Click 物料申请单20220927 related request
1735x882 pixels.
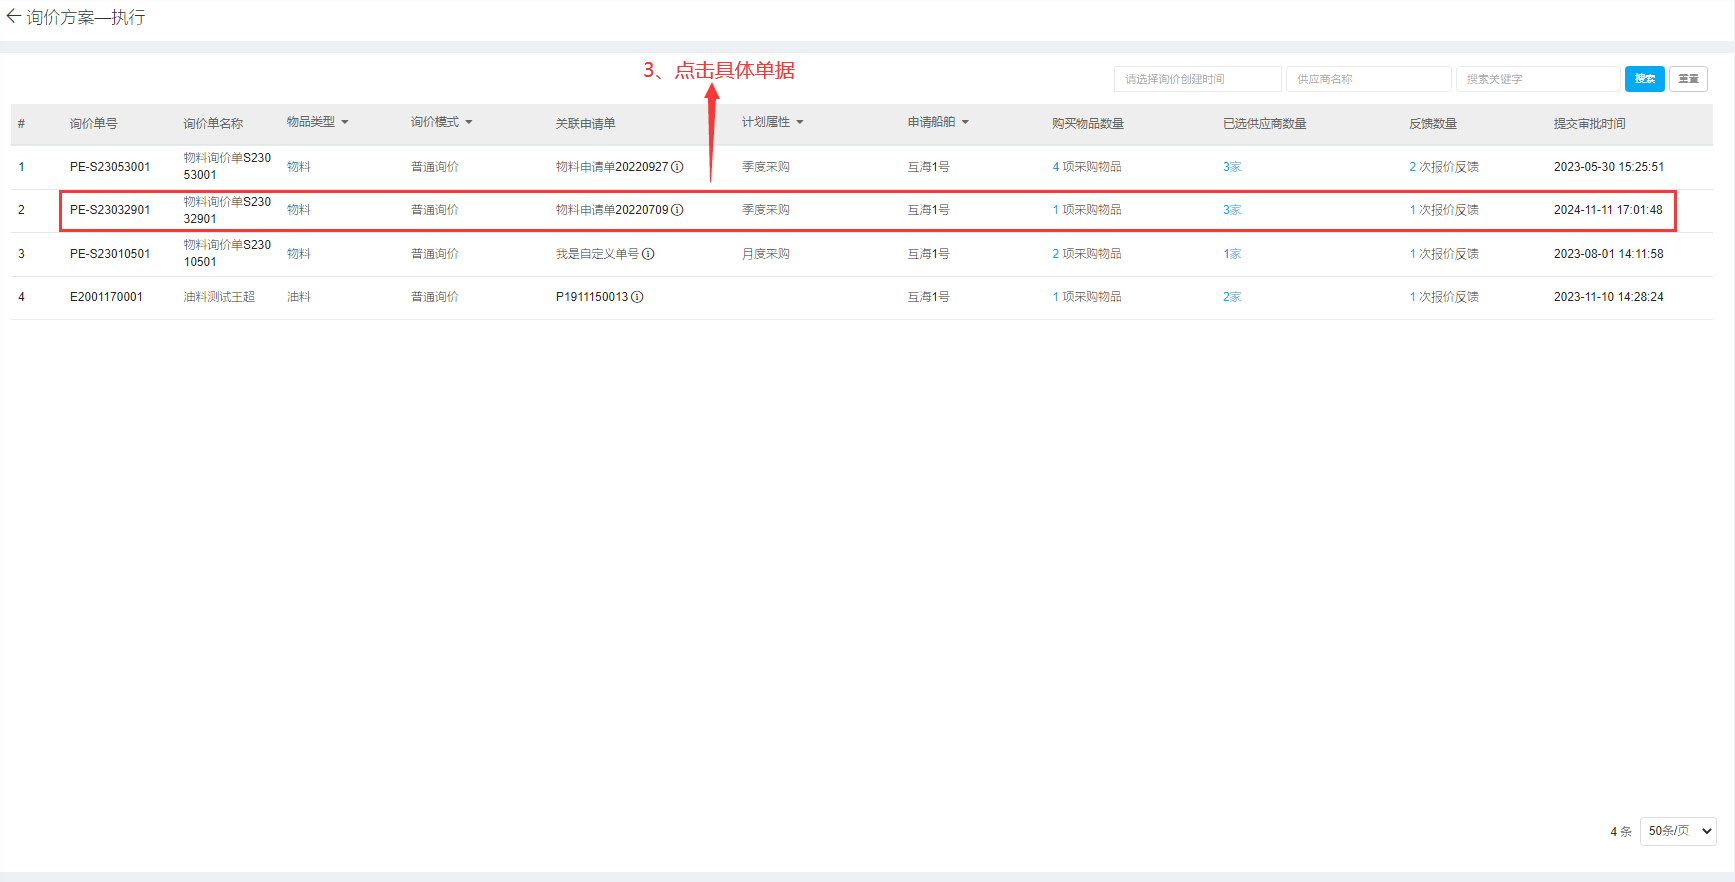pyautogui.click(x=612, y=167)
